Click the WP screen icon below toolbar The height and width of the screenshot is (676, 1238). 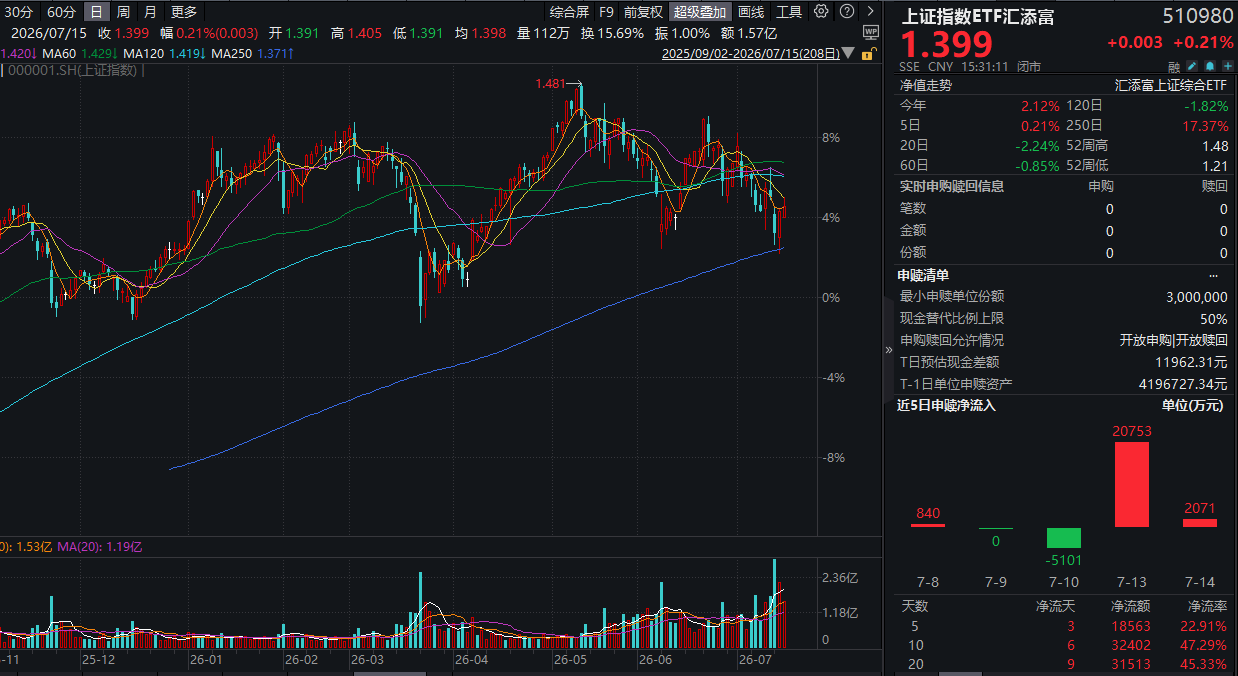(x=870, y=32)
